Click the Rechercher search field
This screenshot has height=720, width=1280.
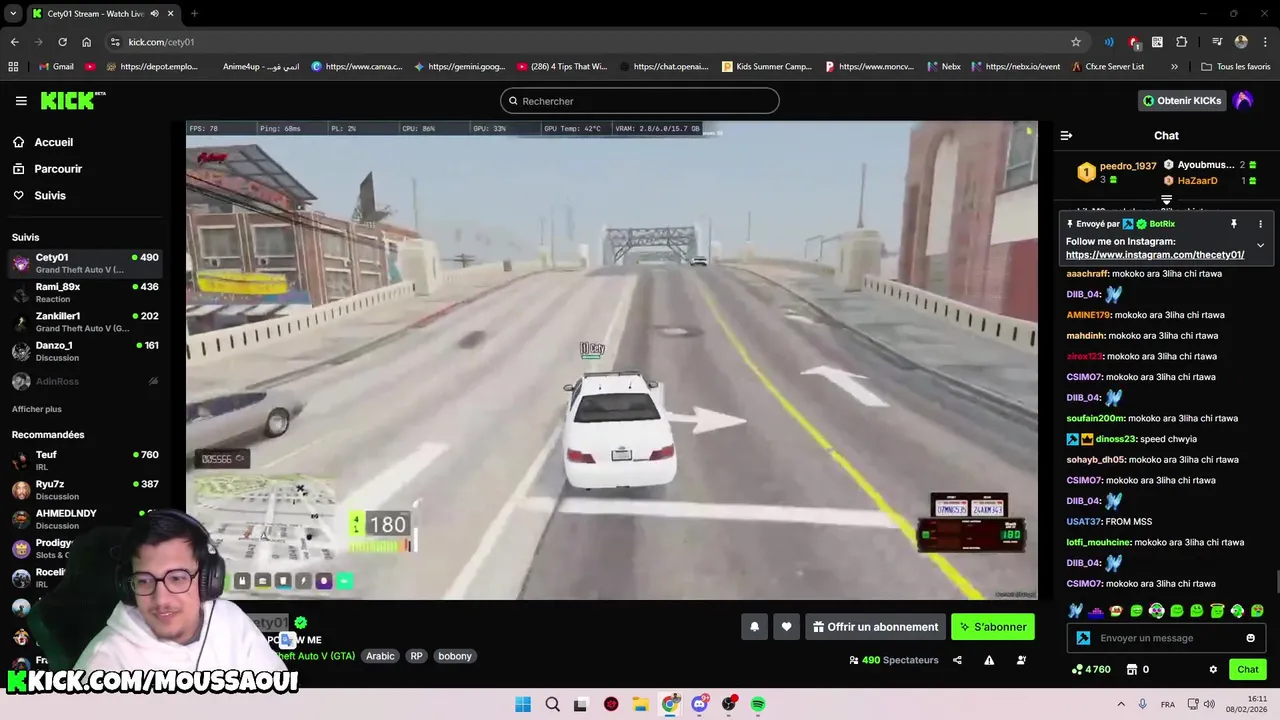(640, 101)
